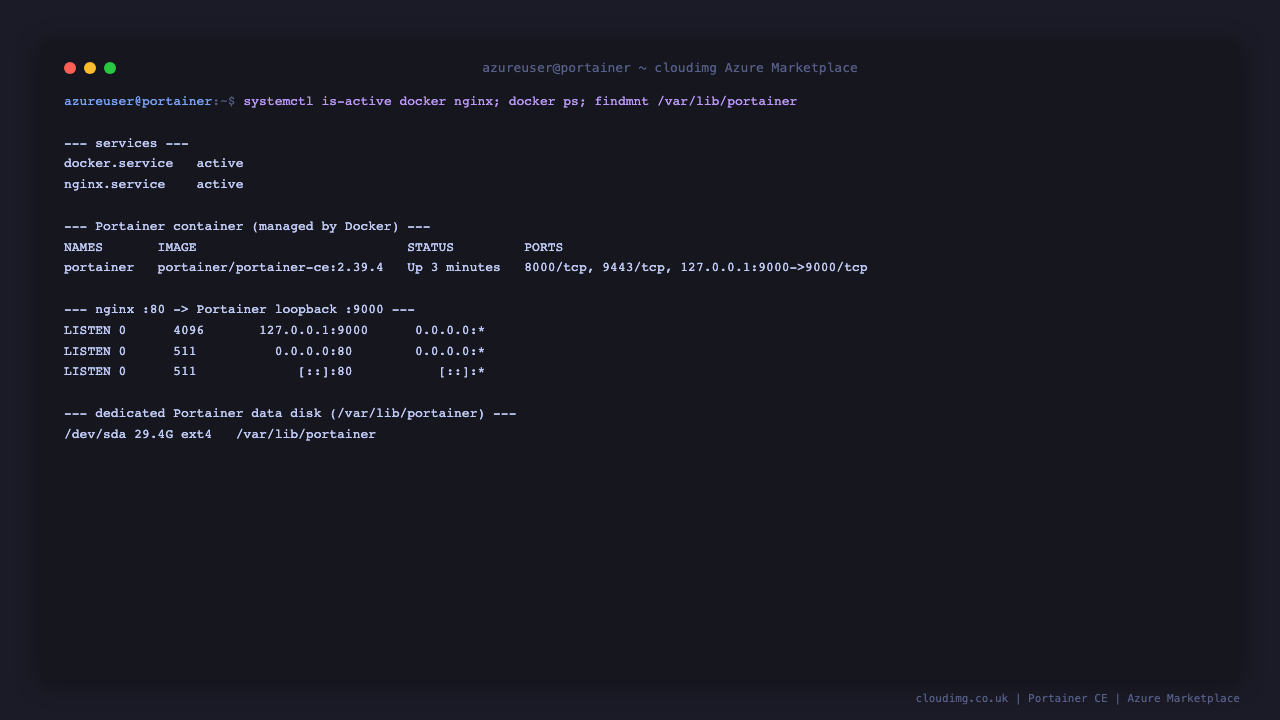The width and height of the screenshot is (1280, 720).
Task: Click the yellow minimize window dot
Action: pyautogui.click(x=90, y=68)
